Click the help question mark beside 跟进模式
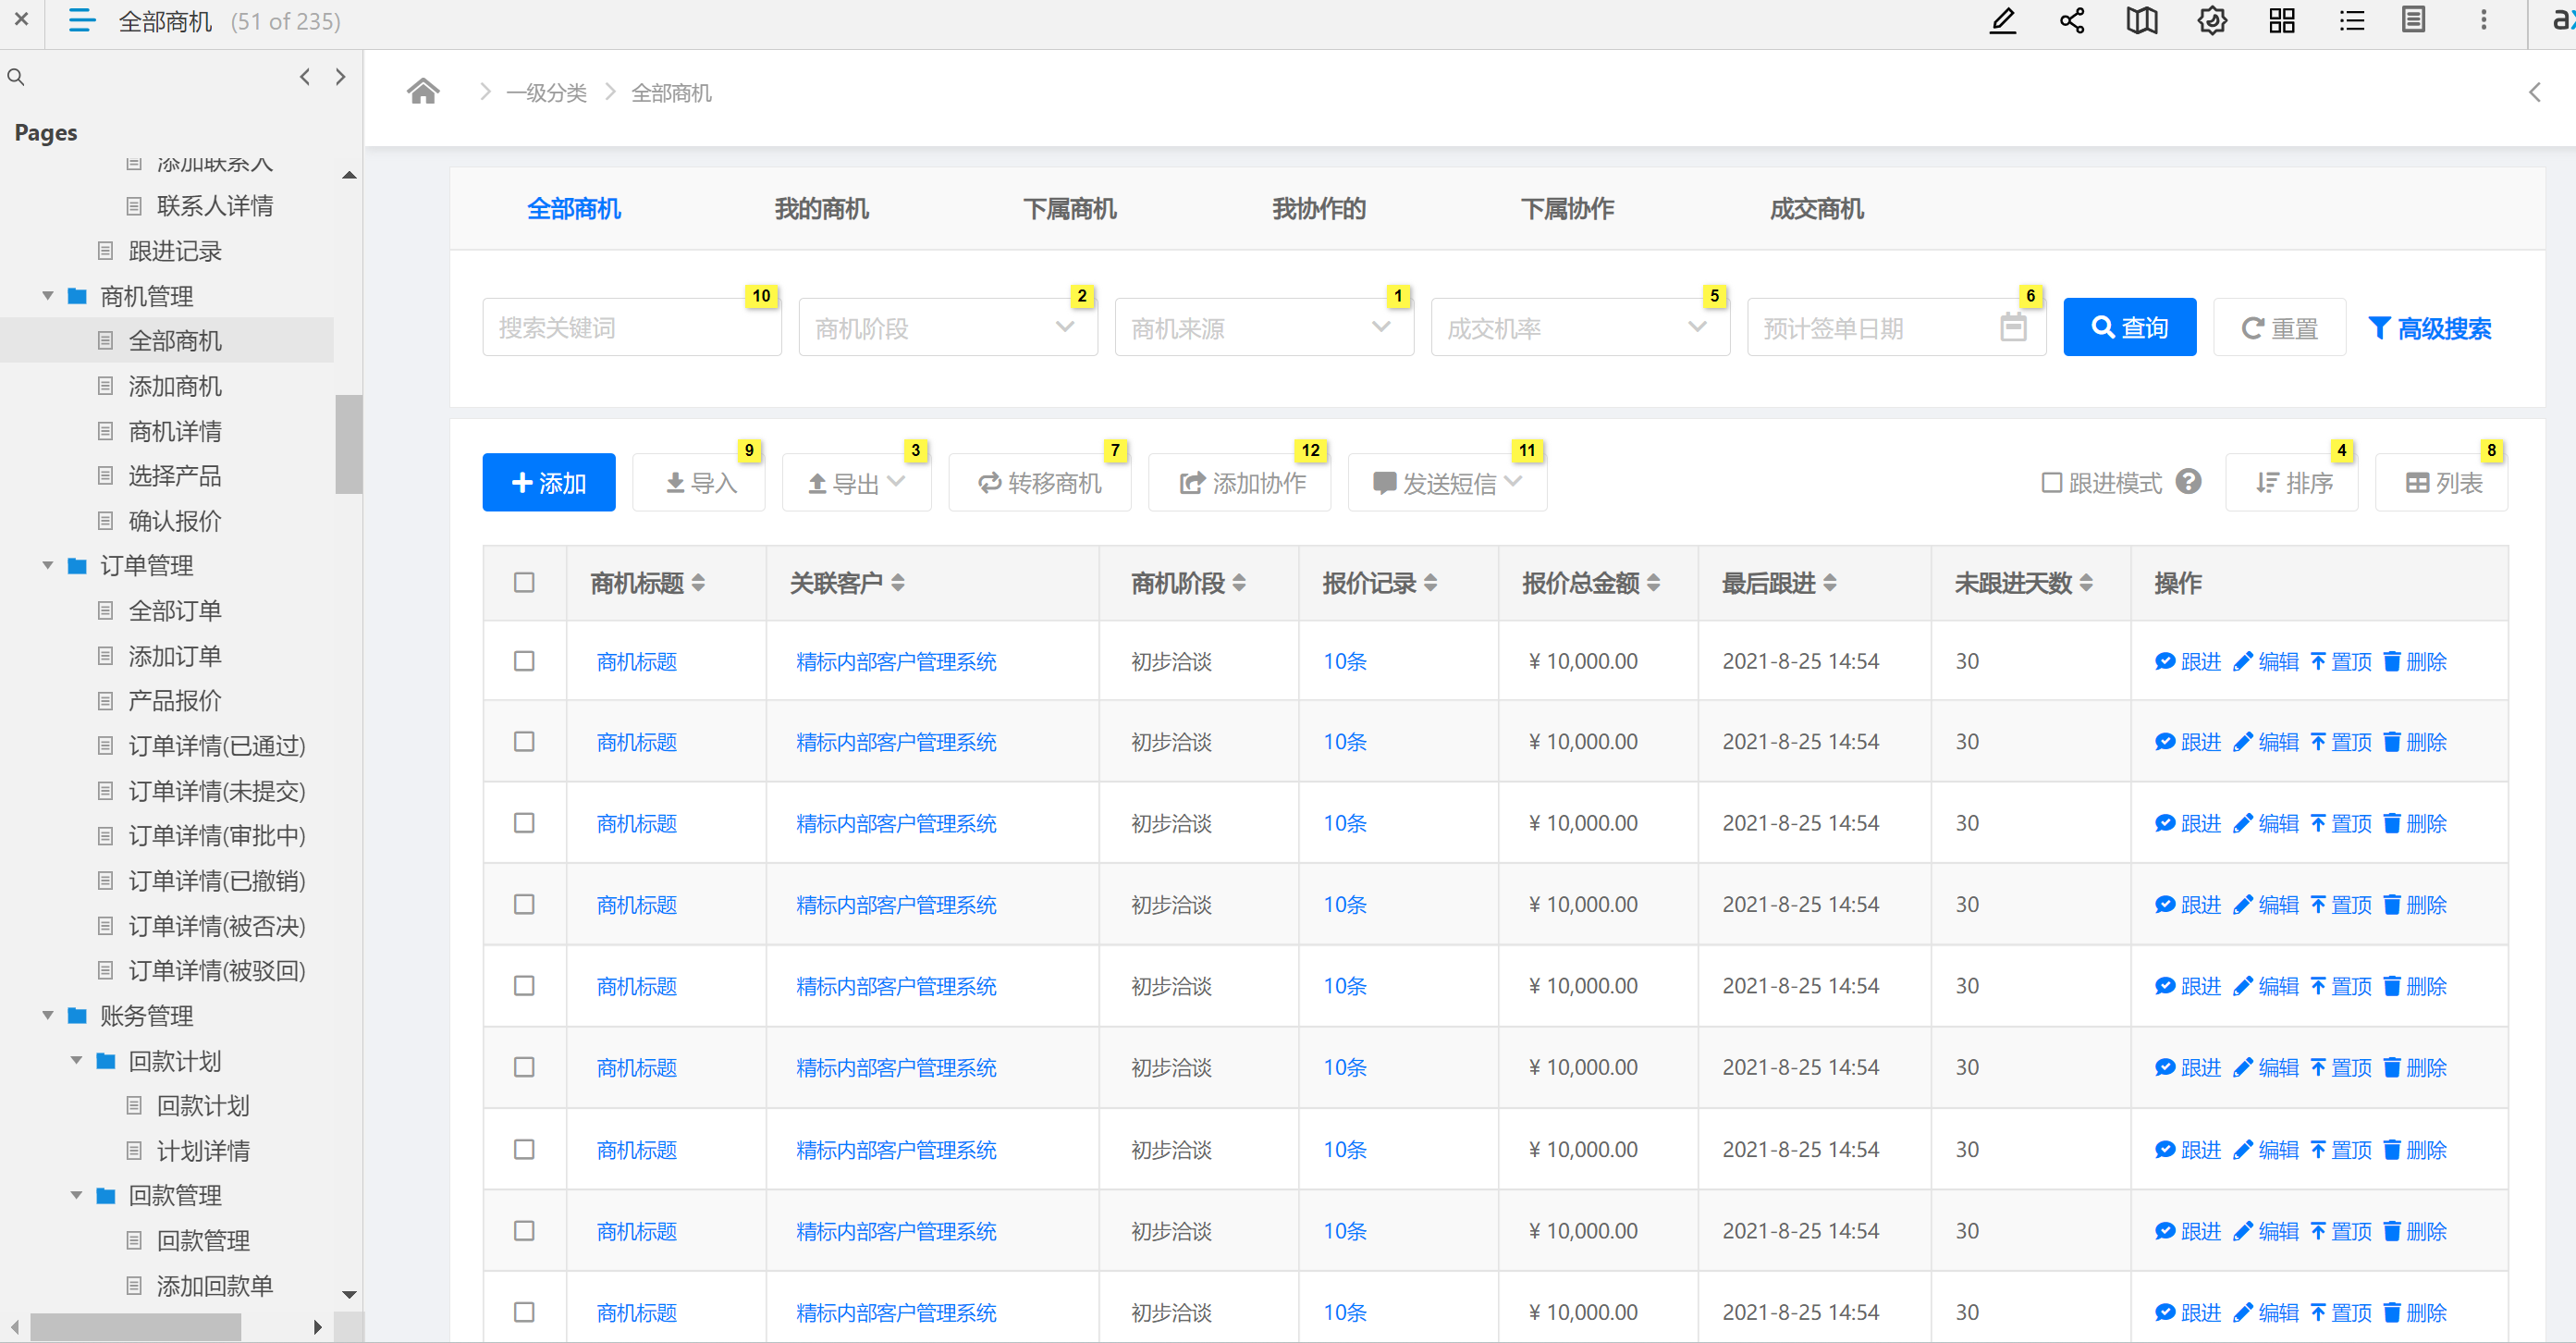Viewport: 2576px width, 1343px height. (2188, 482)
